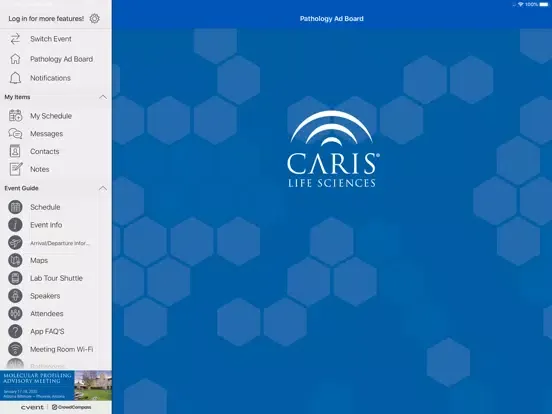Open the Event Info label
Screen dimensions: 552x414
click(46, 225)
